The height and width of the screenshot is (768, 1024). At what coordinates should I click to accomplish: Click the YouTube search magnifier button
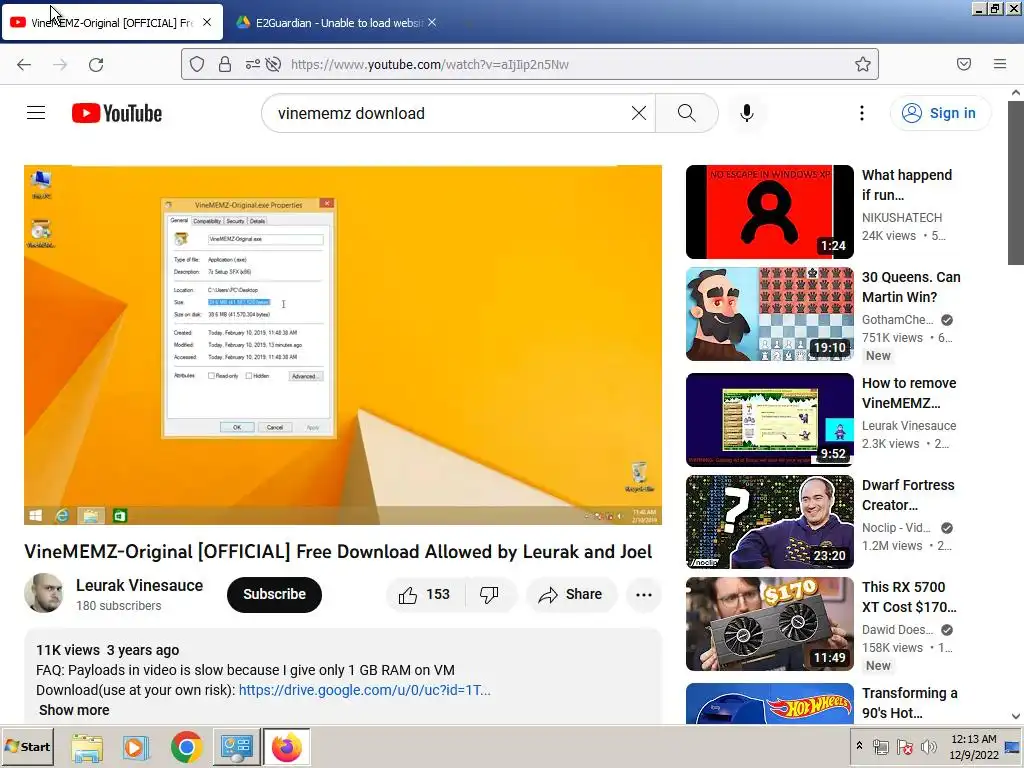(x=686, y=113)
